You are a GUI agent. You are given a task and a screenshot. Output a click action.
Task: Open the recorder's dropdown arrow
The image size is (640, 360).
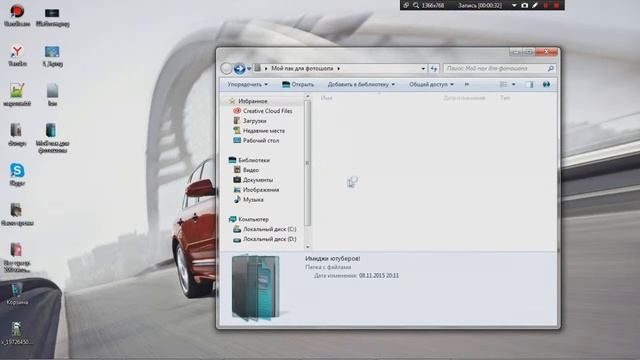point(514,5)
